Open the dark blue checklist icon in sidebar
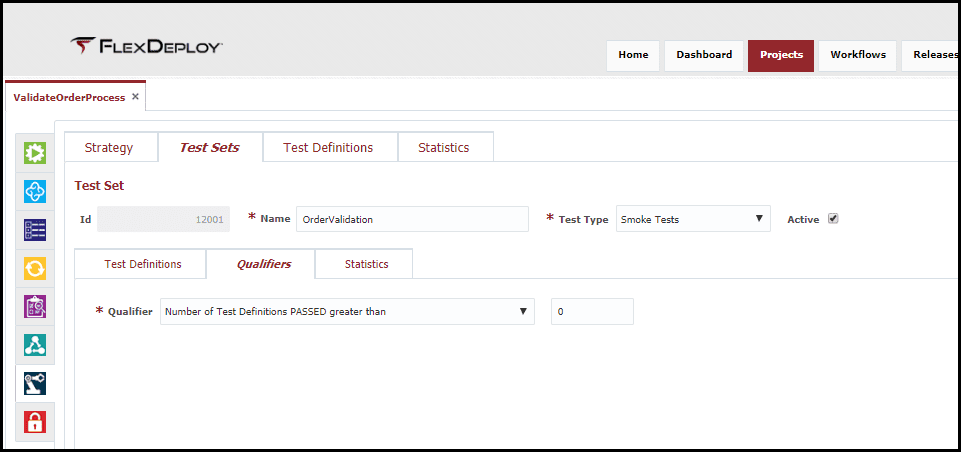This screenshot has height=452, width=961. coord(35,229)
